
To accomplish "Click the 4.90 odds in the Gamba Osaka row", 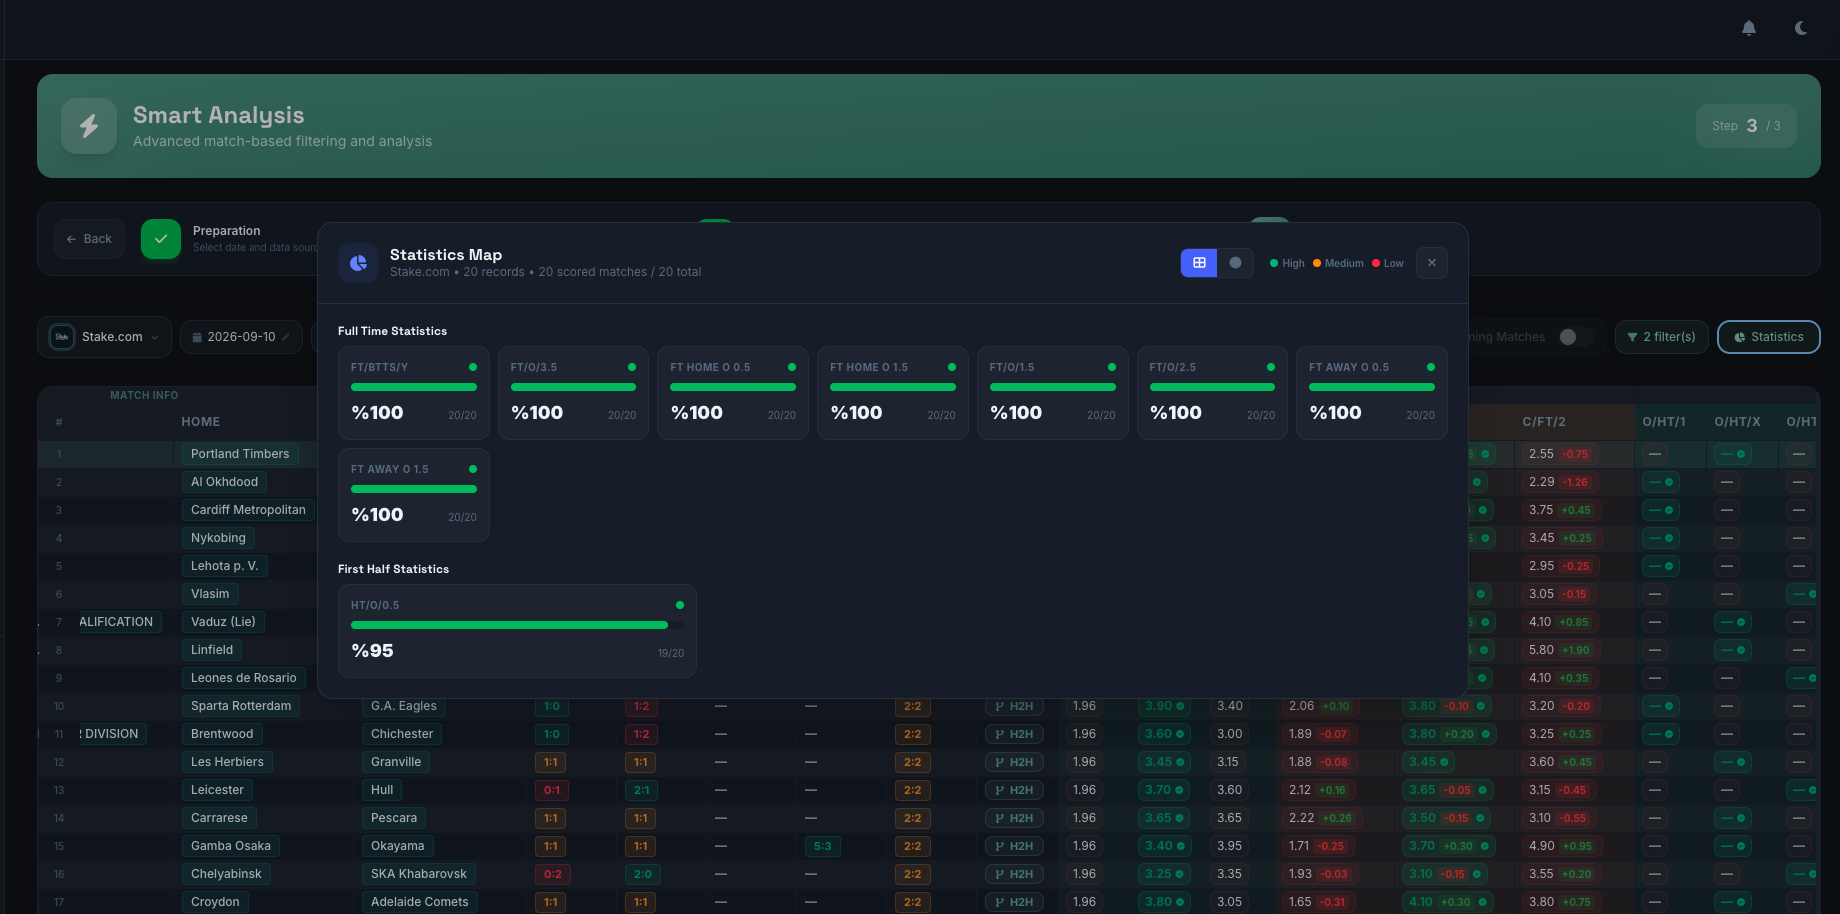I will coord(1541,846).
